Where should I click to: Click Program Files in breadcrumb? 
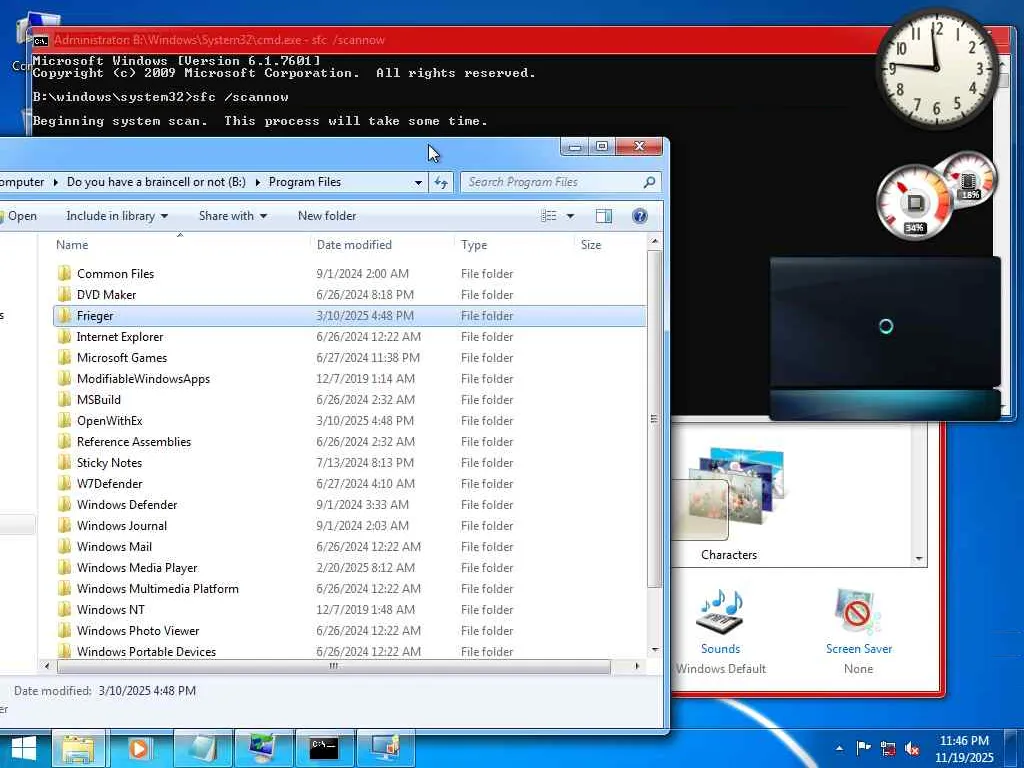305,182
